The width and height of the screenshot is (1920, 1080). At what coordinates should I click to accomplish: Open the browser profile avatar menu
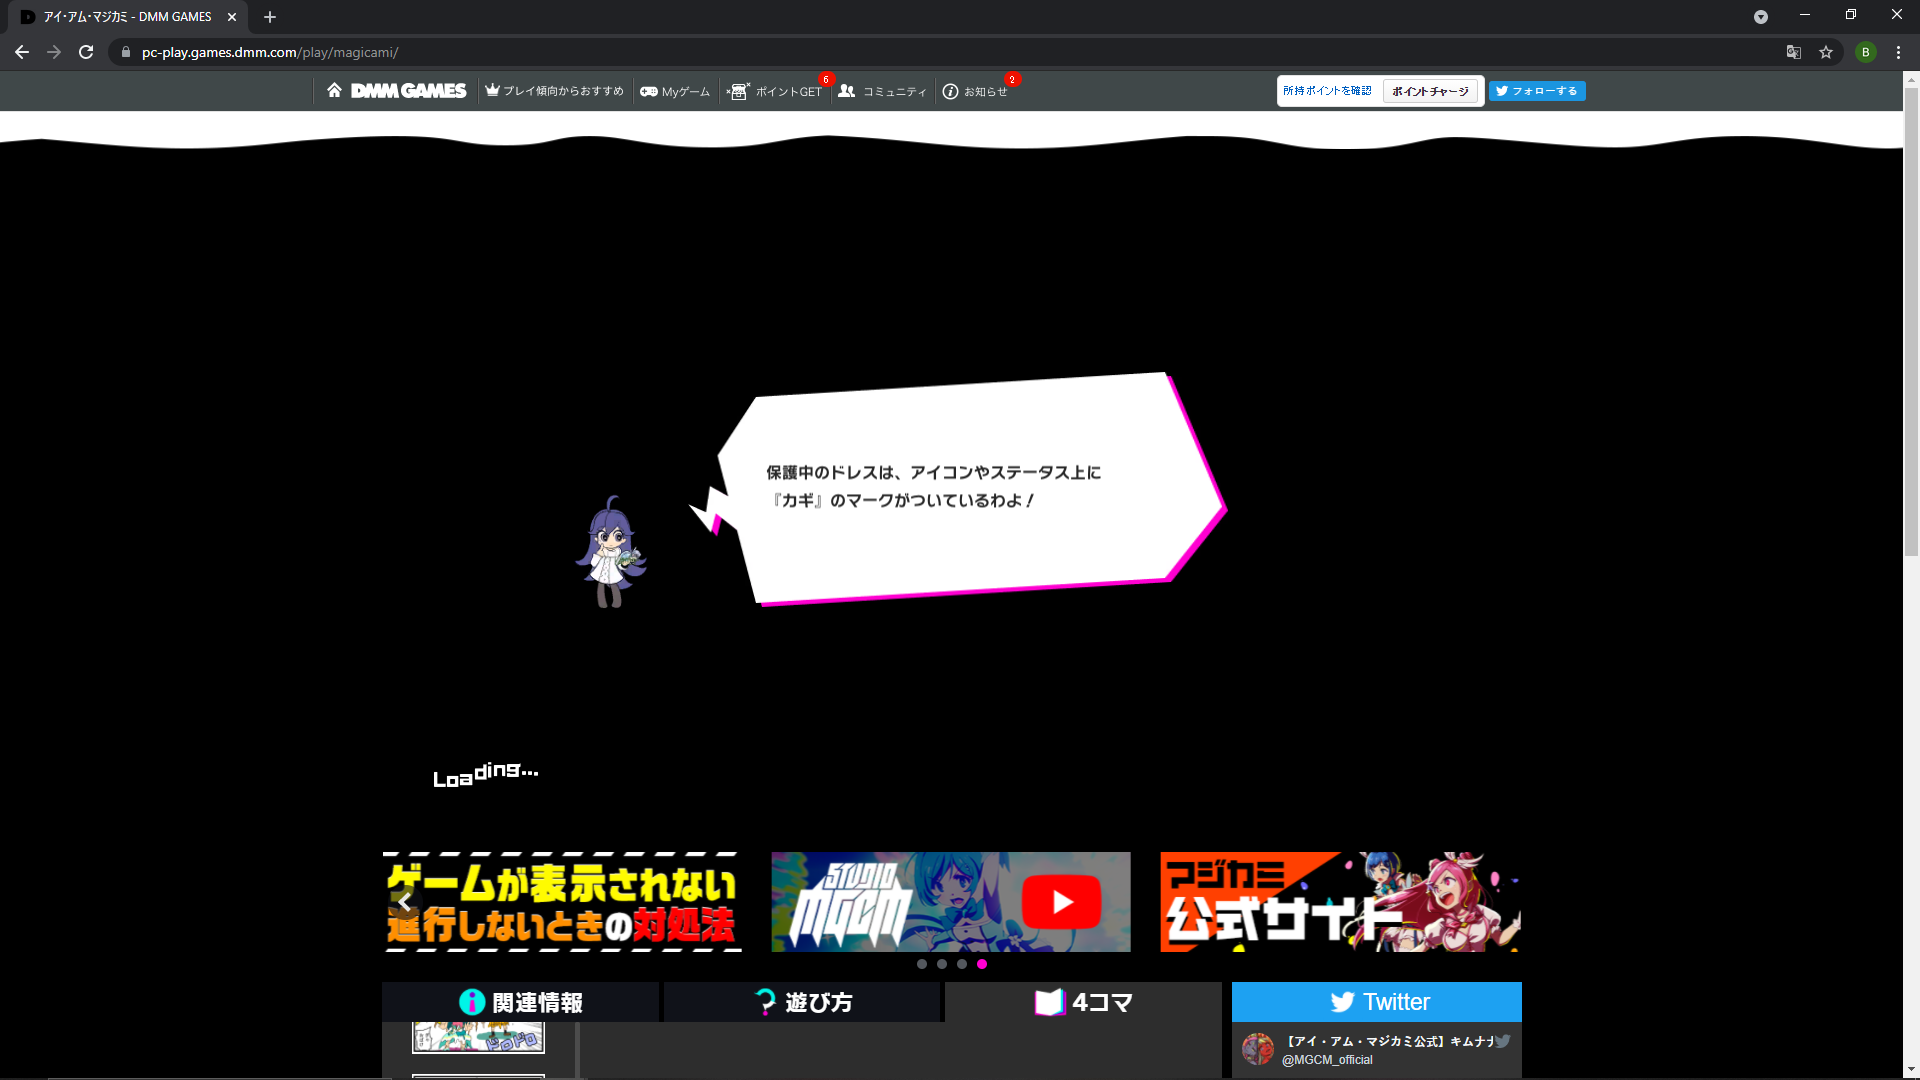click(x=1866, y=52)
